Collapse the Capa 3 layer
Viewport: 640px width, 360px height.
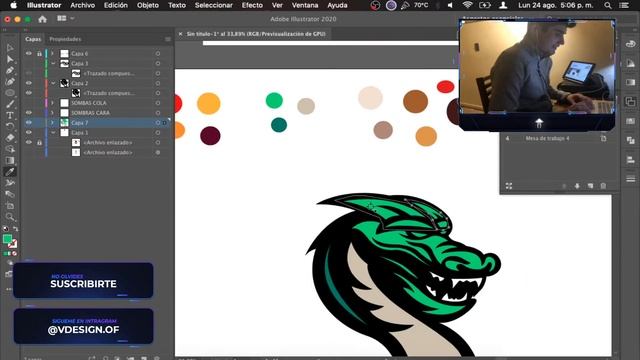tap(53, 63)
